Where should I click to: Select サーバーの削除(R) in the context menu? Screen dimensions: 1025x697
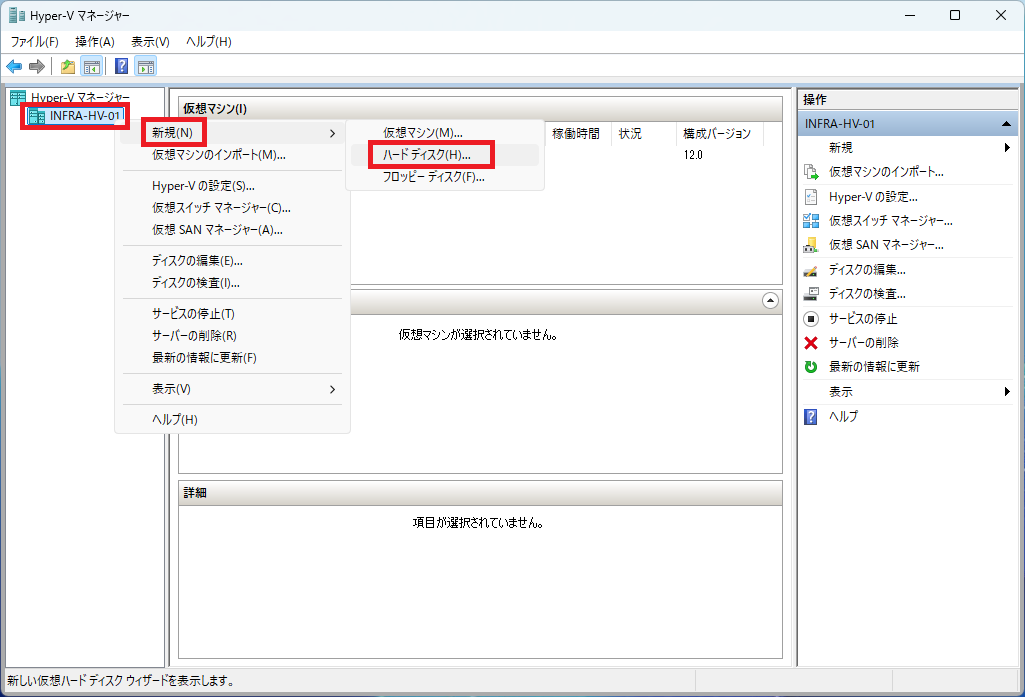(x=233, y=336)
